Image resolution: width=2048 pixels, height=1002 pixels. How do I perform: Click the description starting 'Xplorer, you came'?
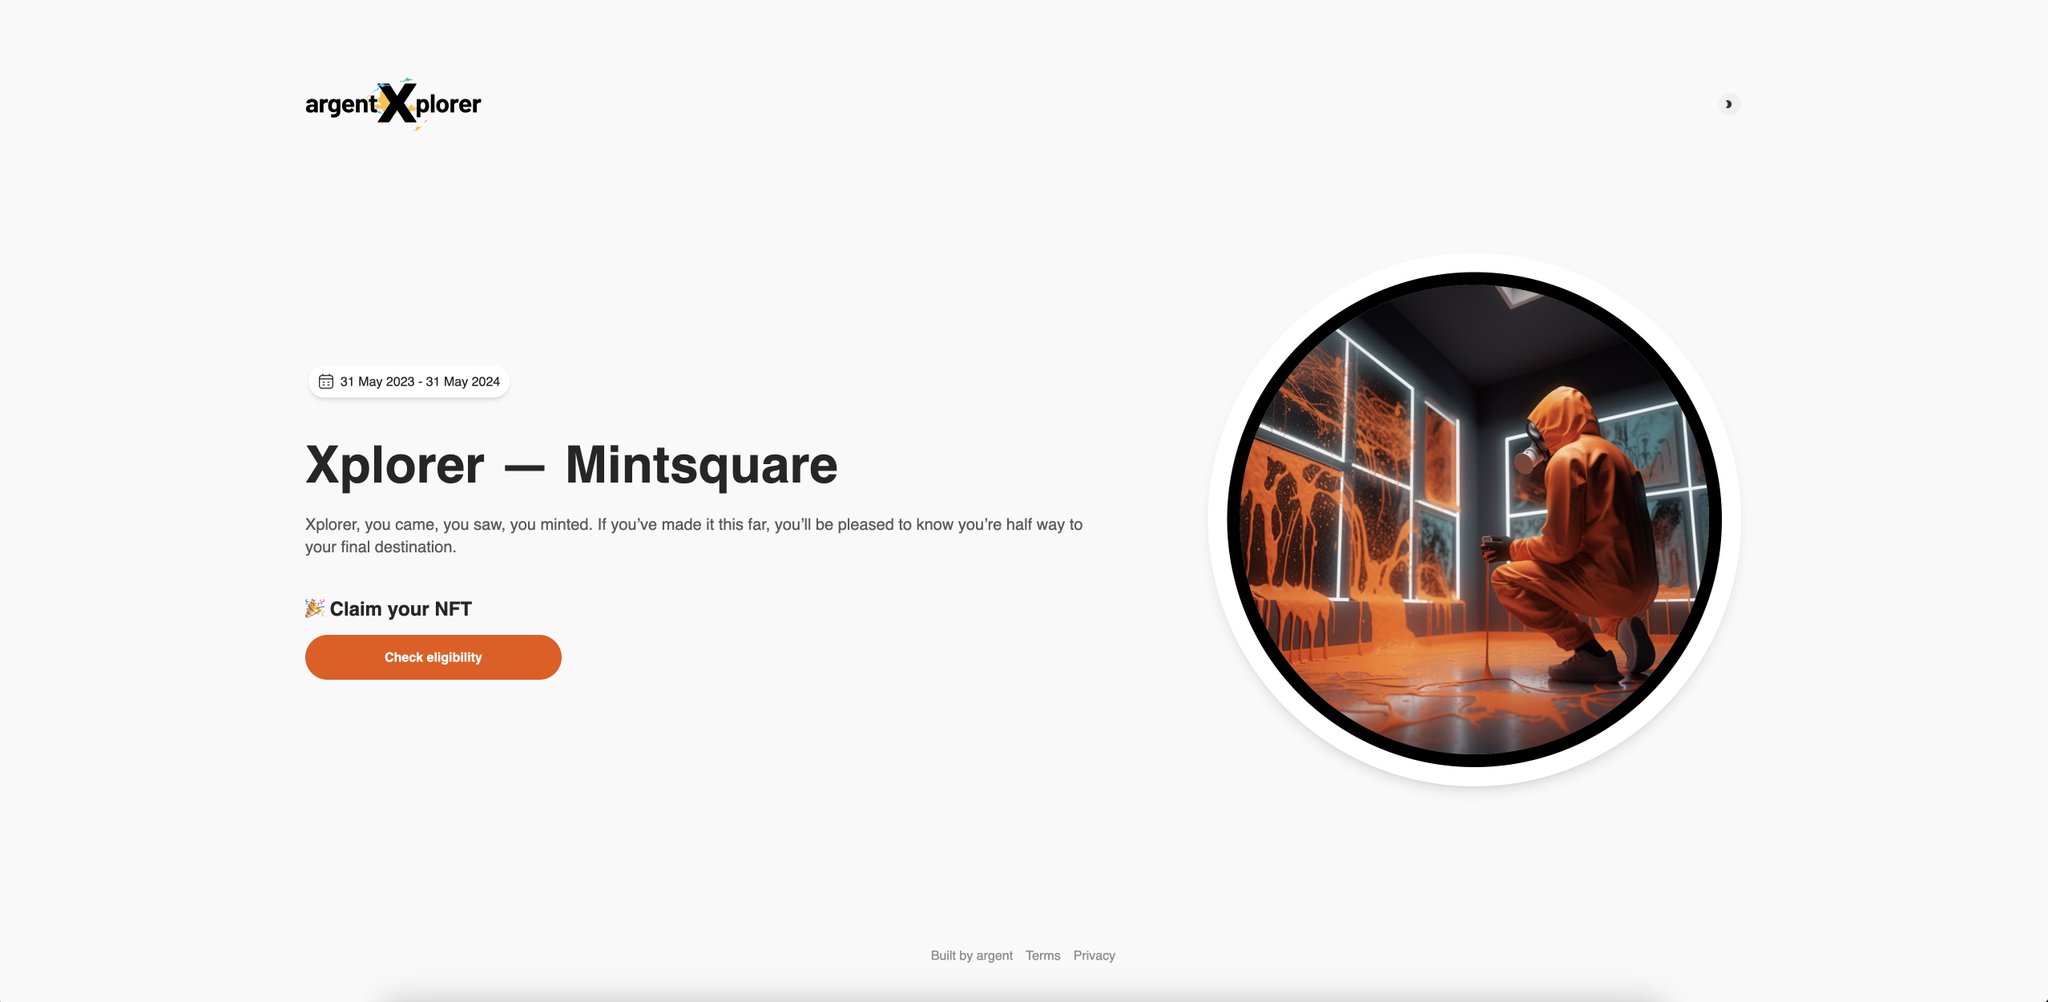point(694,536)
